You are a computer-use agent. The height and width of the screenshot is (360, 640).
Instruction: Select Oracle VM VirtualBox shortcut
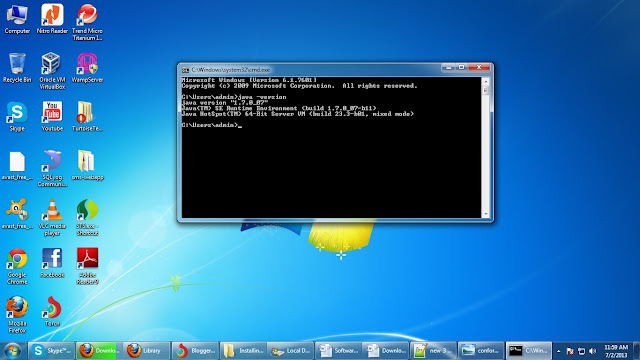click(52, 71)
